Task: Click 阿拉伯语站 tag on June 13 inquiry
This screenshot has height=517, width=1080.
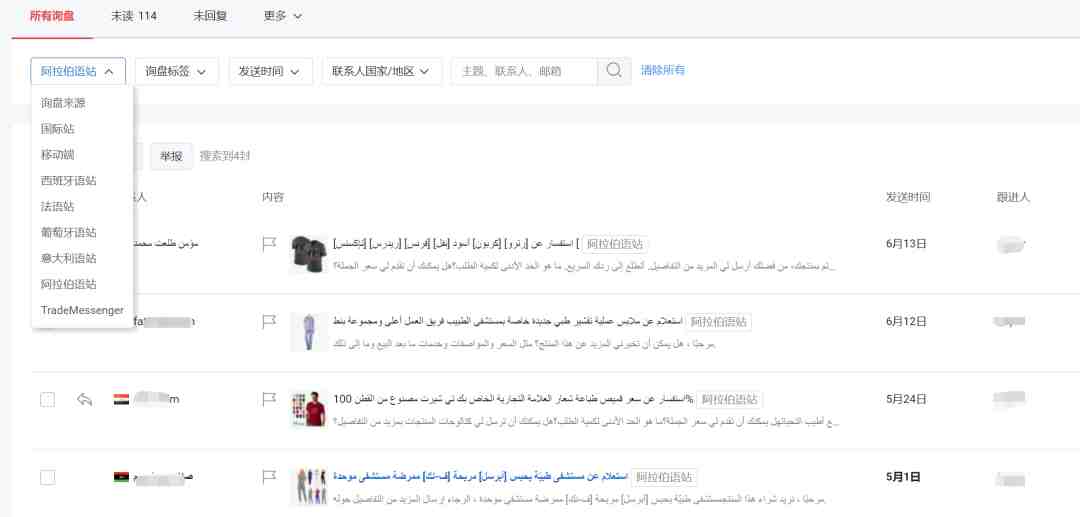Action: (614, 244)
